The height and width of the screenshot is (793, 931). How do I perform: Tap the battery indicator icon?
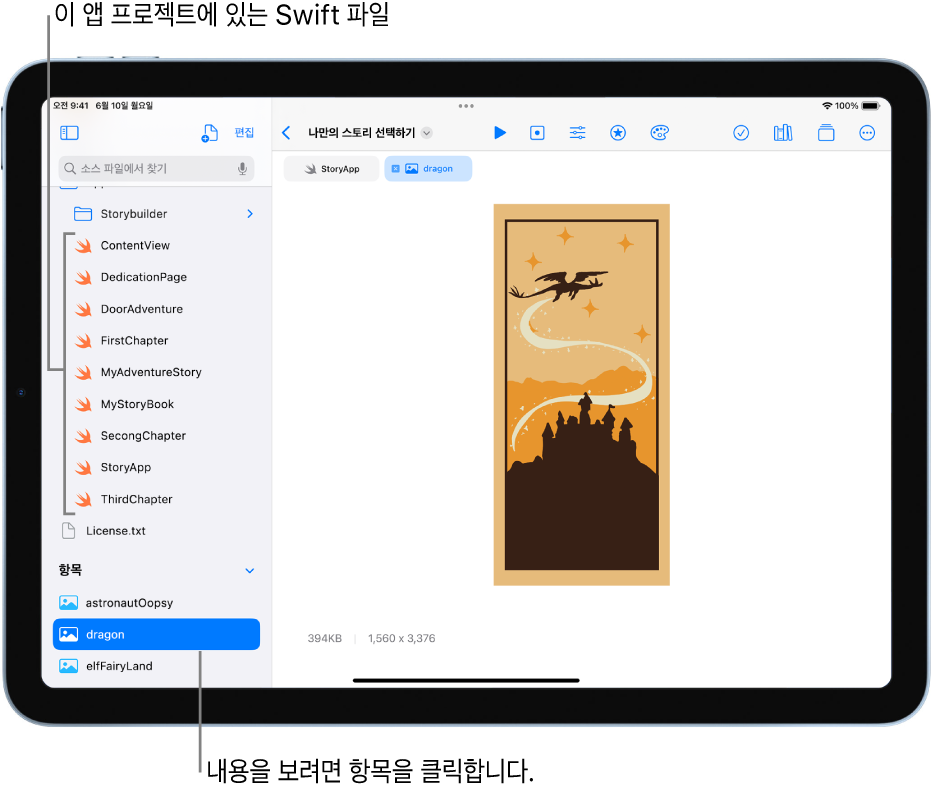click(871, 106)
